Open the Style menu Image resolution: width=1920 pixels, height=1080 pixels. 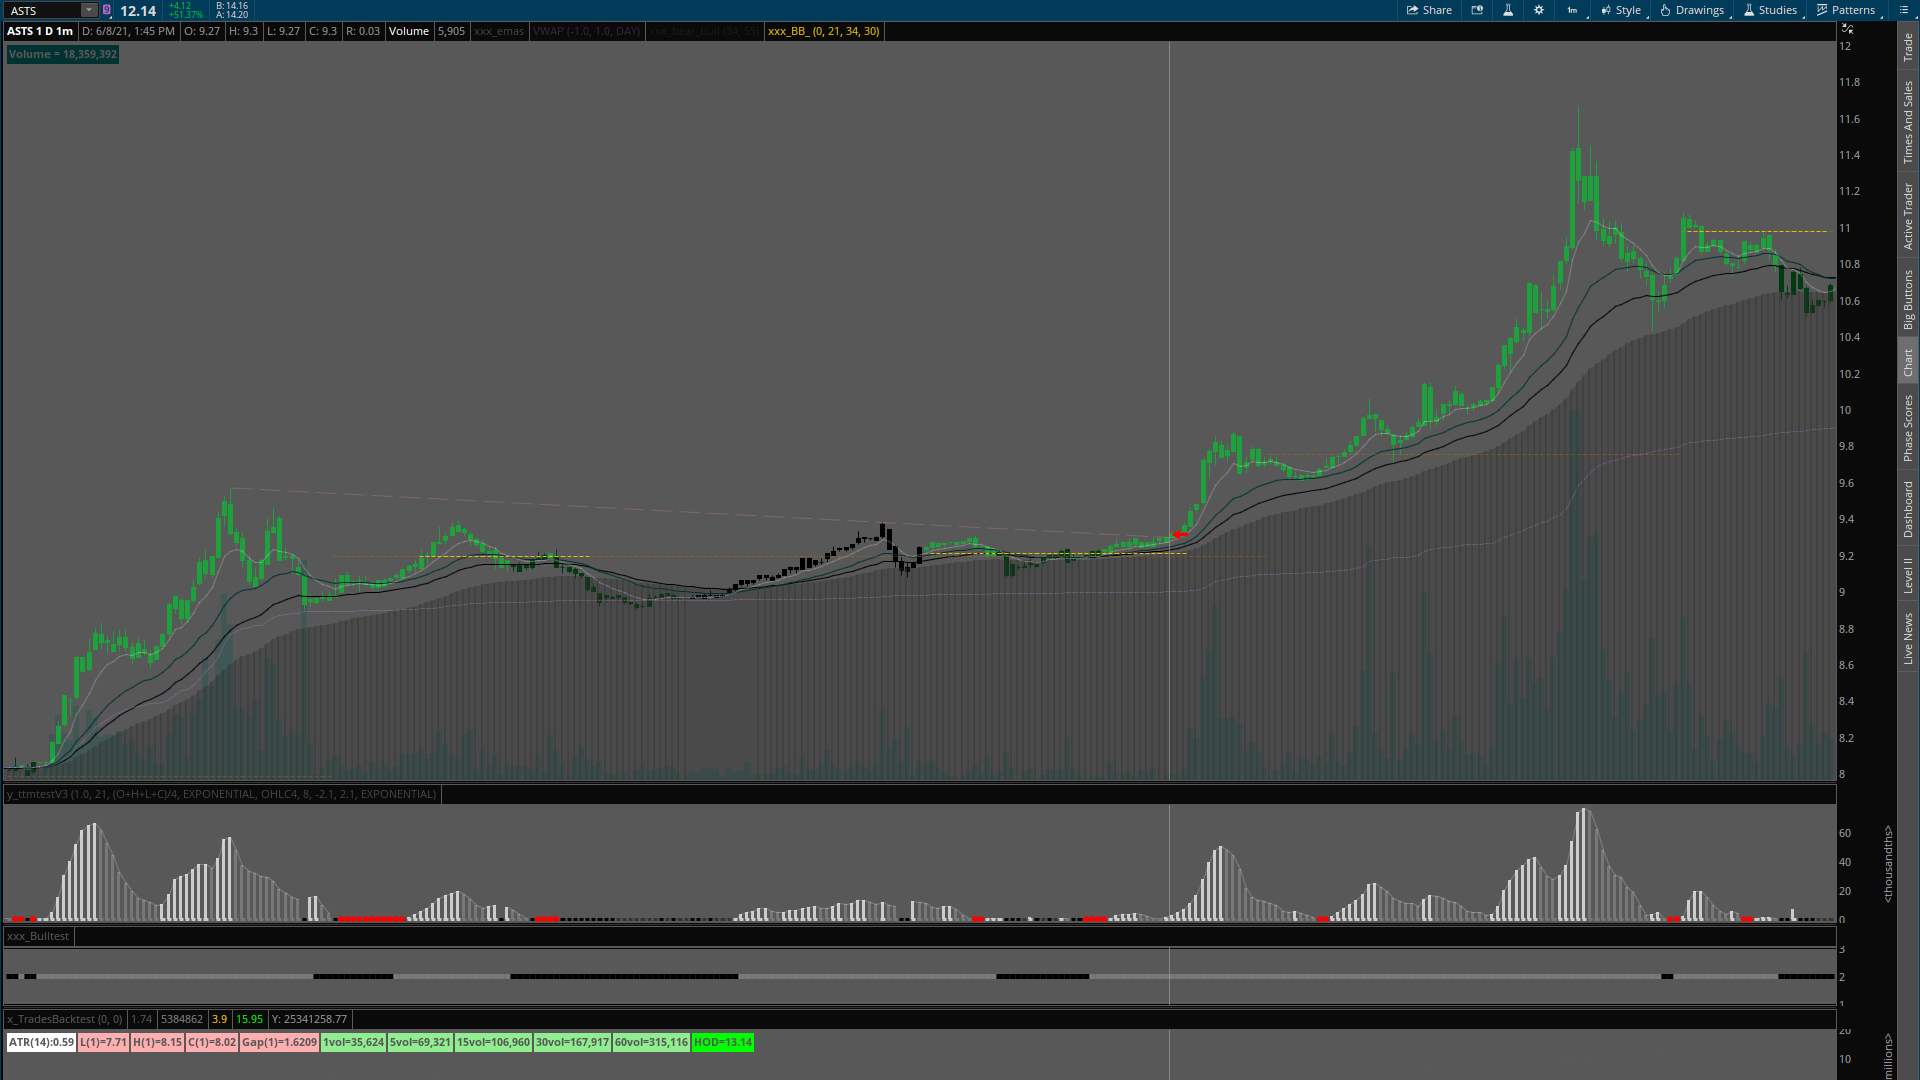1621,10
